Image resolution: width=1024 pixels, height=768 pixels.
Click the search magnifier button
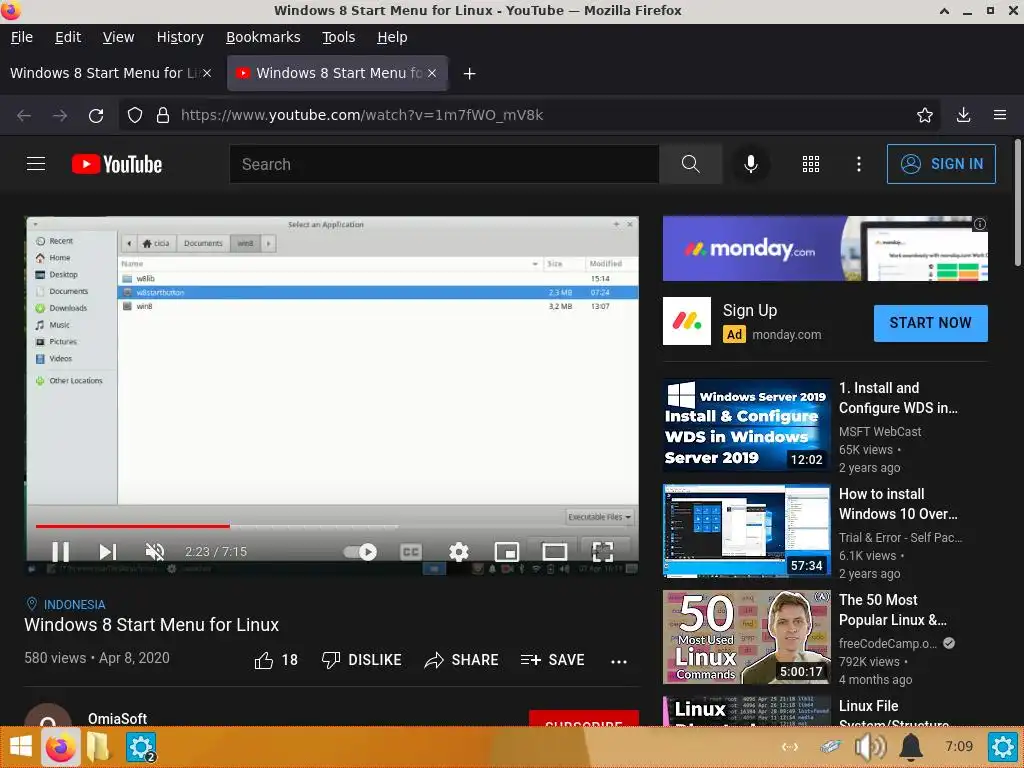tap(690, 164)
